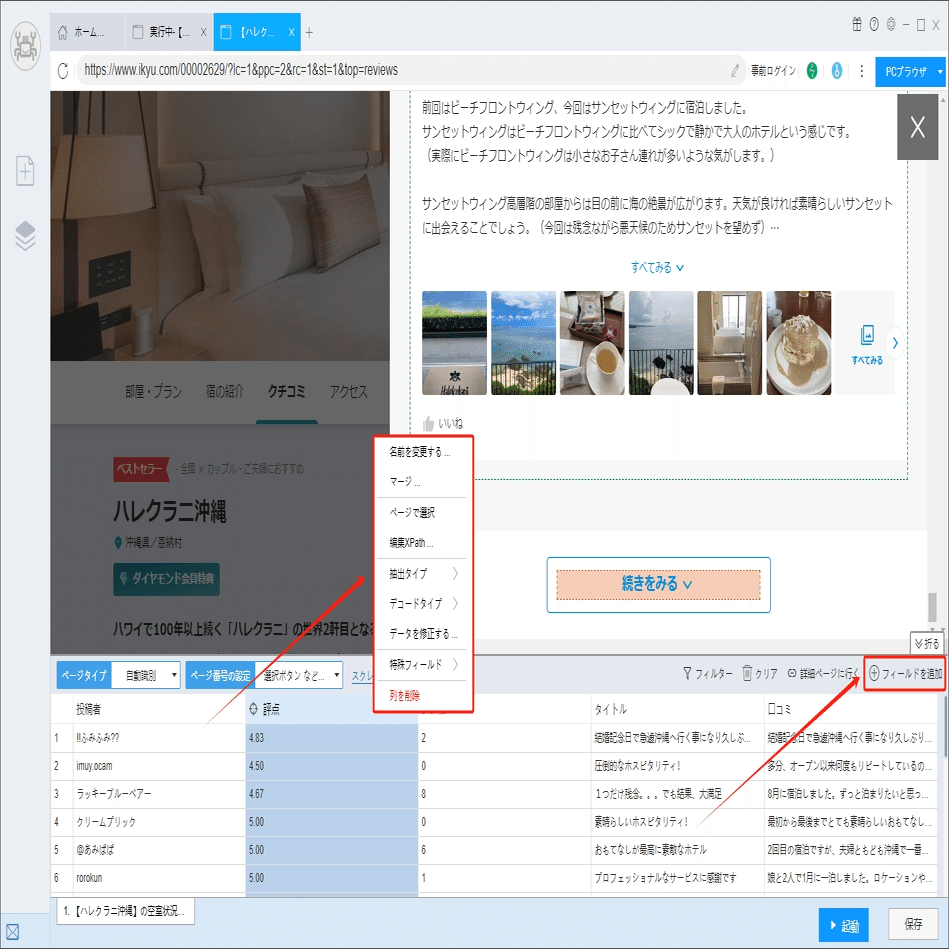
Task: Click 詳細ページに行く button
Action: coord(823,673)
